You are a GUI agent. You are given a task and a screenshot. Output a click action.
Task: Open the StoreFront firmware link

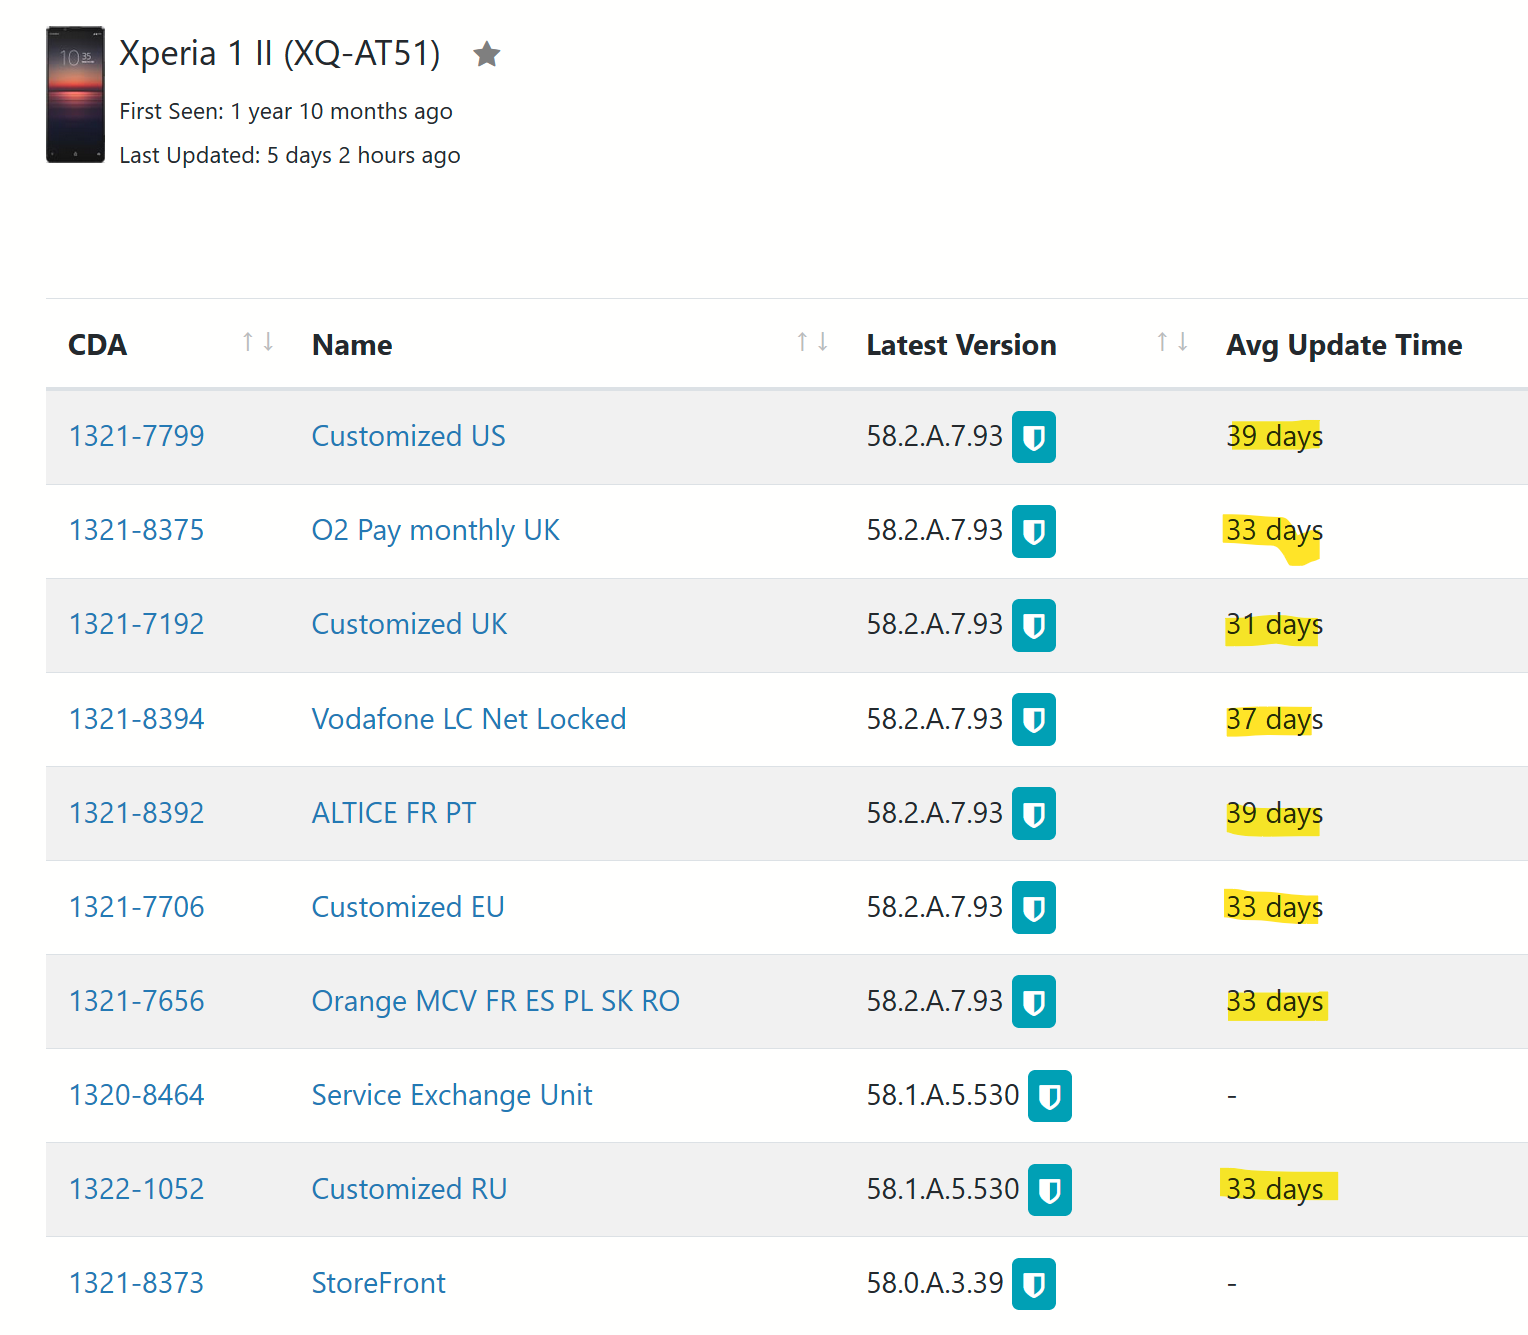pos(378,1283)
